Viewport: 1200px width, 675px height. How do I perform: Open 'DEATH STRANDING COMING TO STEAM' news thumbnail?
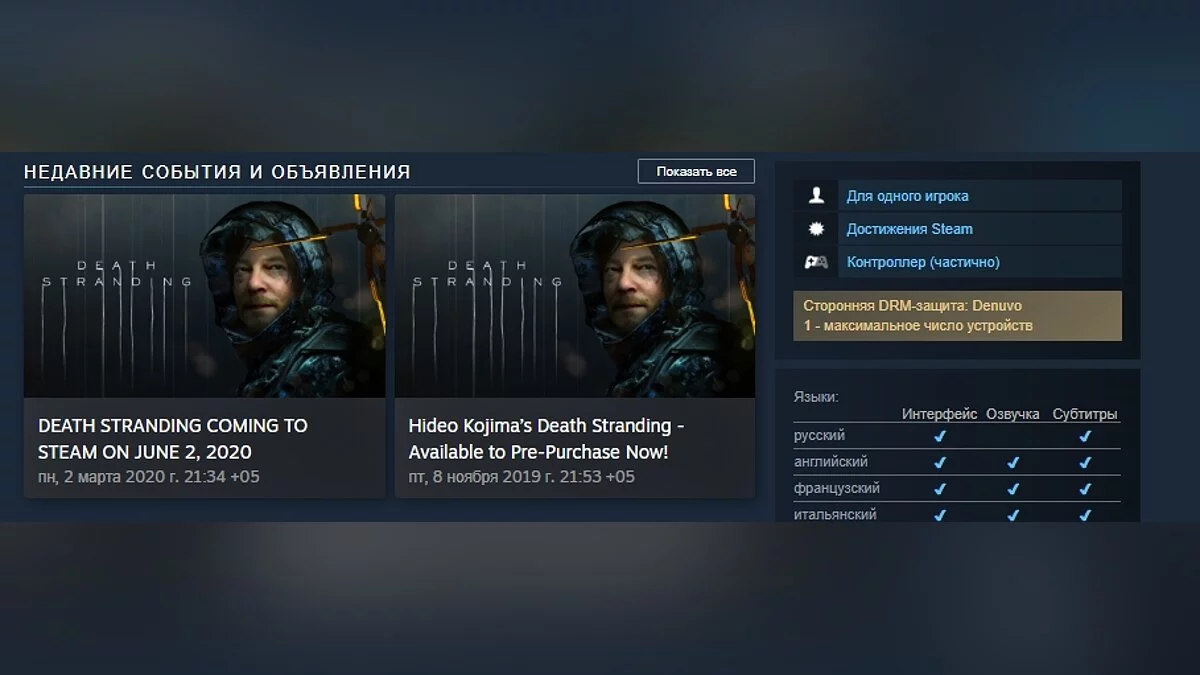click(x=204, y=296)
